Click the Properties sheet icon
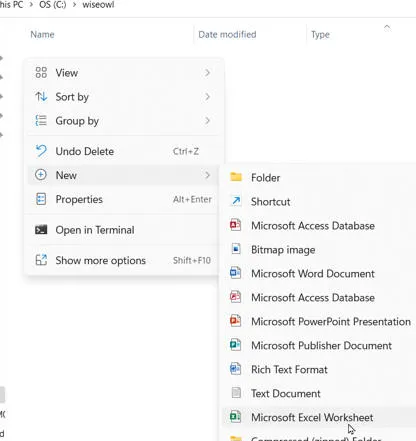Image resolution: width=416 pixels, height=441 pixels. [x=41, y=199]
